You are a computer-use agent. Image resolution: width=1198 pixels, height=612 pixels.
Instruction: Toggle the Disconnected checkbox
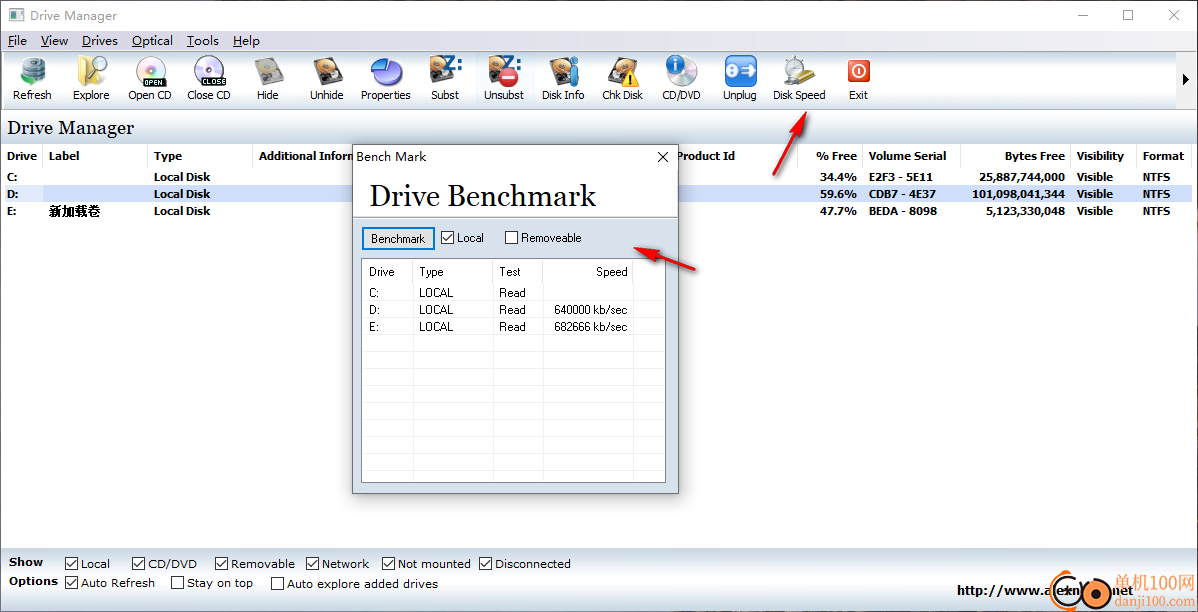525,564
